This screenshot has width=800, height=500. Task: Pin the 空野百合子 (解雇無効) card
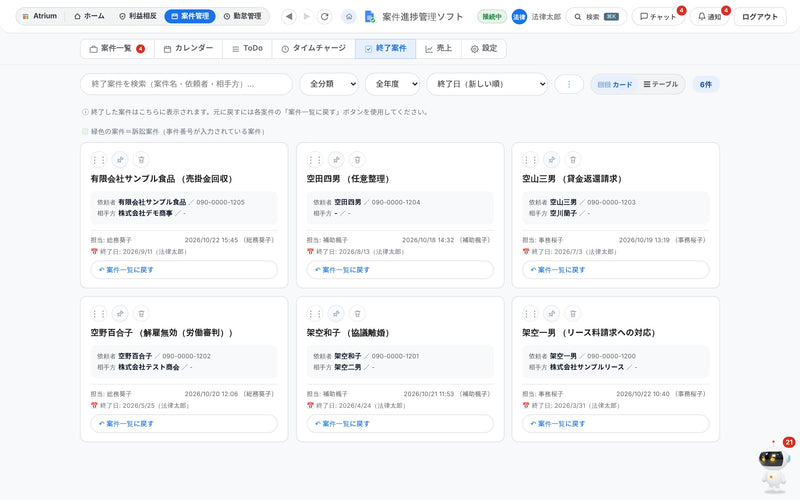point(120,314)
